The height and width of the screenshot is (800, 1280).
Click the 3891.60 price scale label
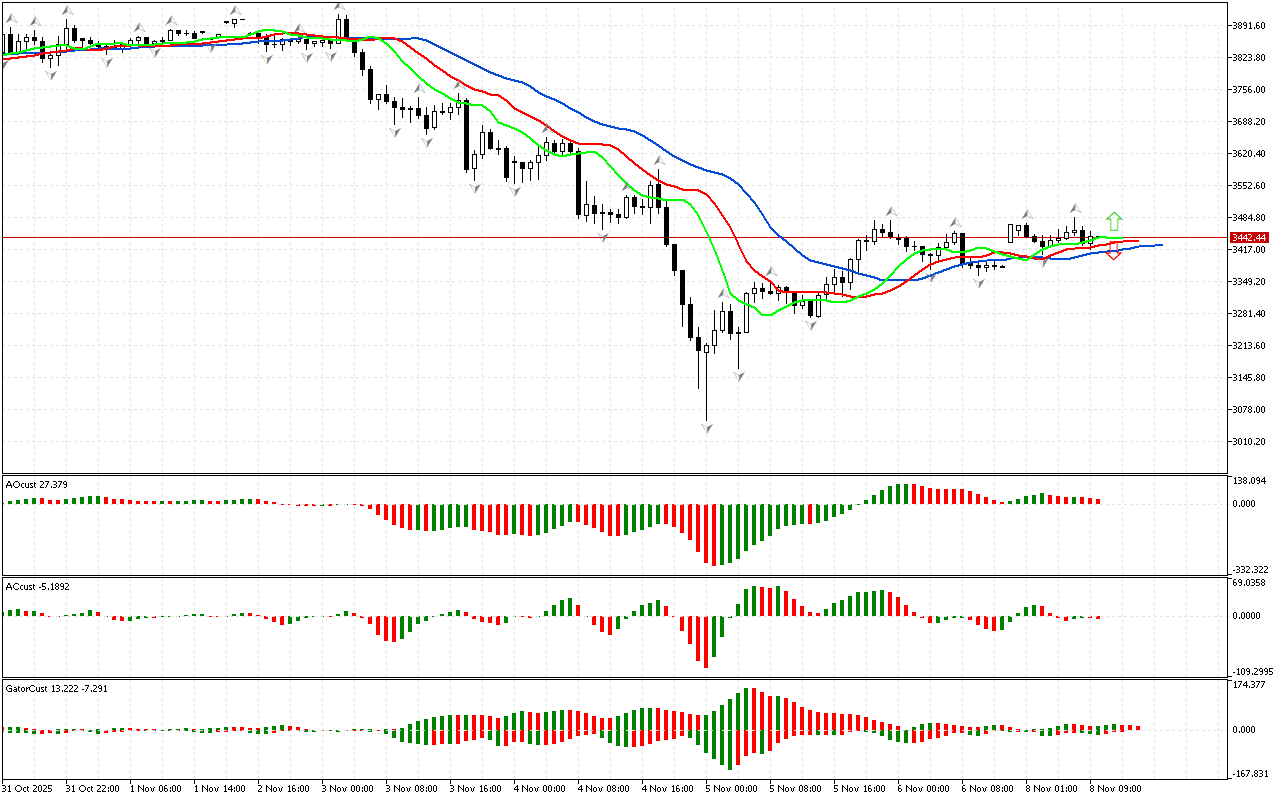(1248, 26)
